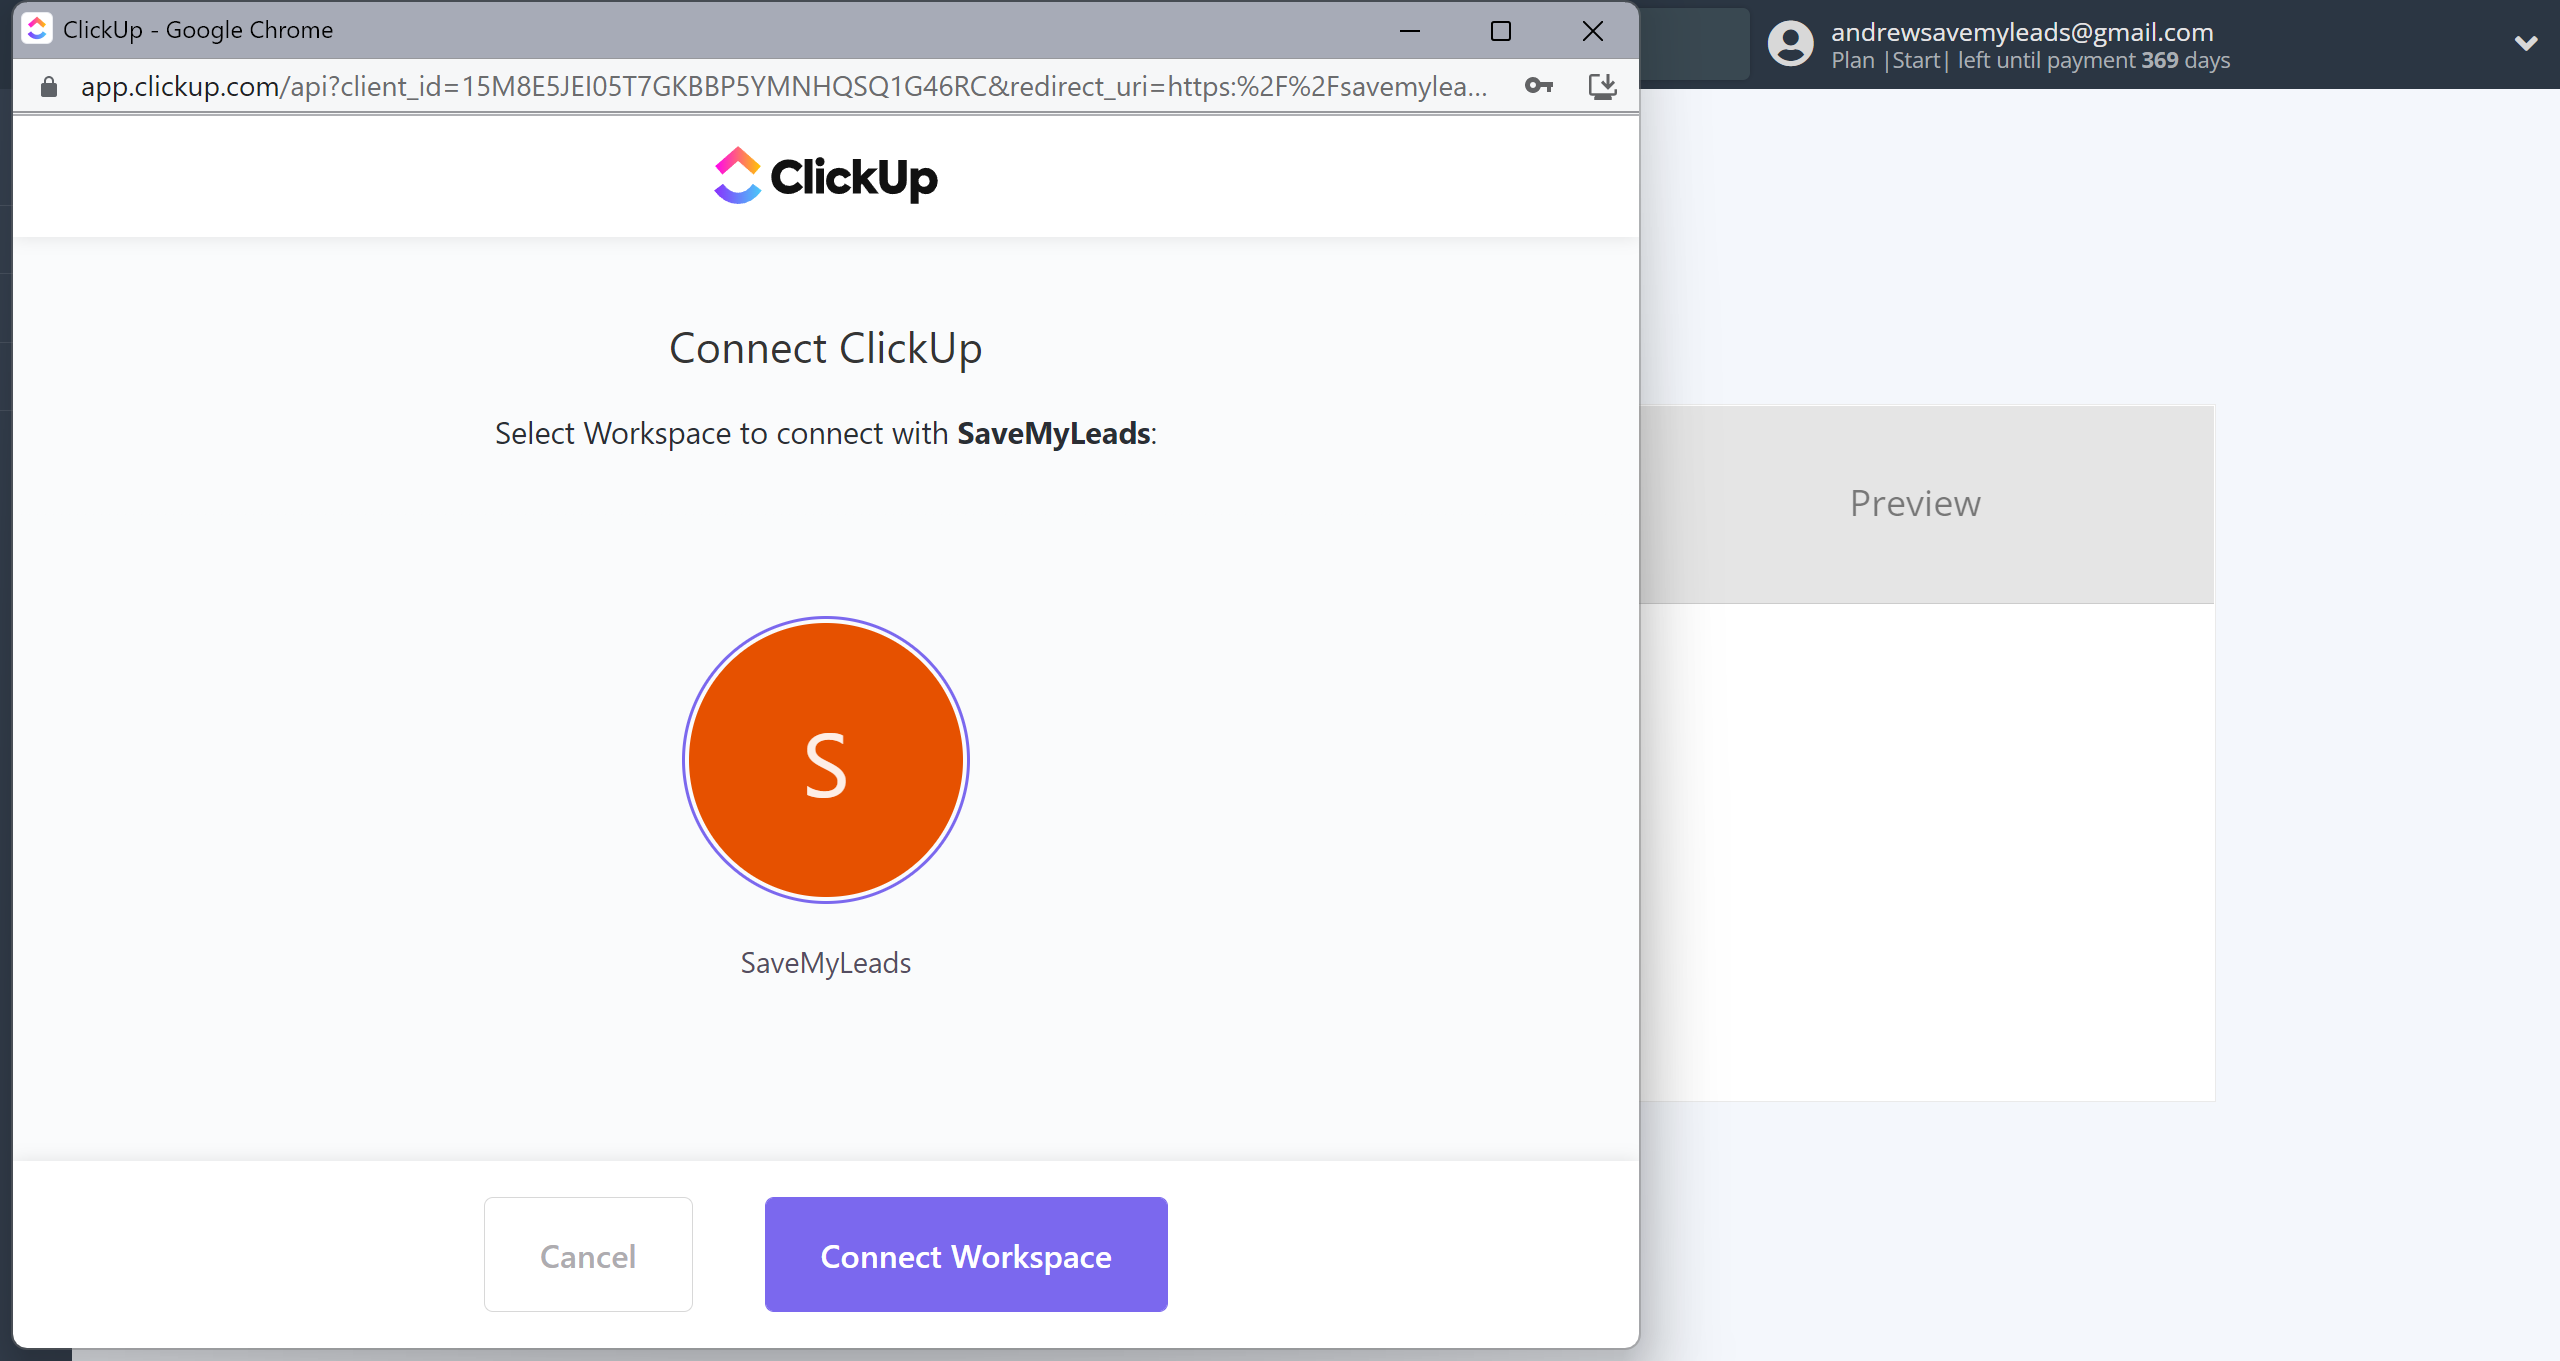Click the Connect Workspace button
Image resolution: width=2560 pixels, height=1361 pixels.
[x=966, y=1254]
